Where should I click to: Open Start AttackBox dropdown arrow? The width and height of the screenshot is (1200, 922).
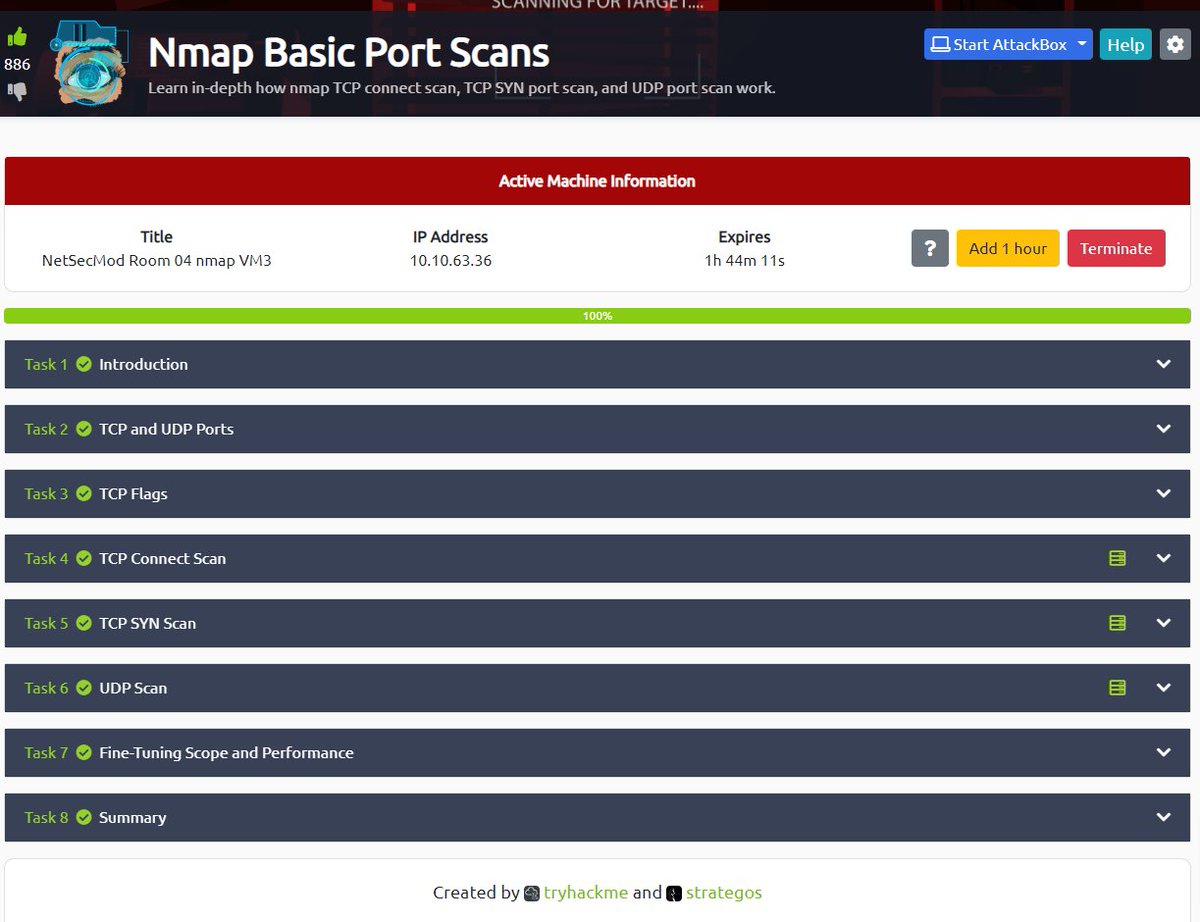1082,44
